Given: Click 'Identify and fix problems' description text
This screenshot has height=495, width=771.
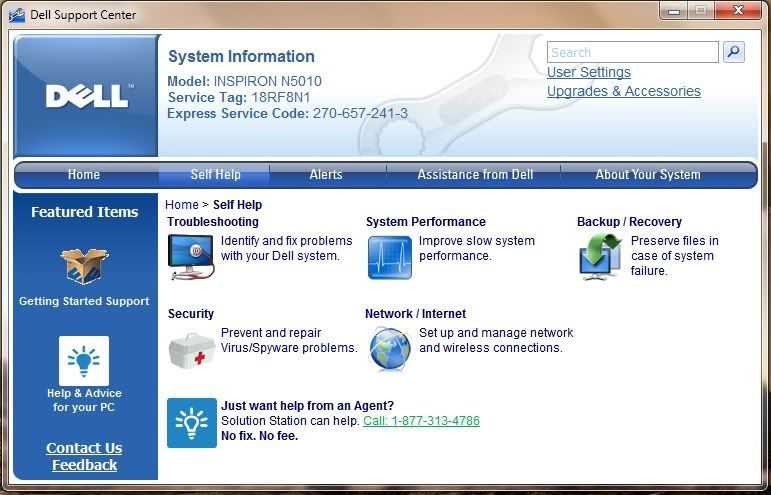Looking at the screenshot, I should tap(287, 248).
